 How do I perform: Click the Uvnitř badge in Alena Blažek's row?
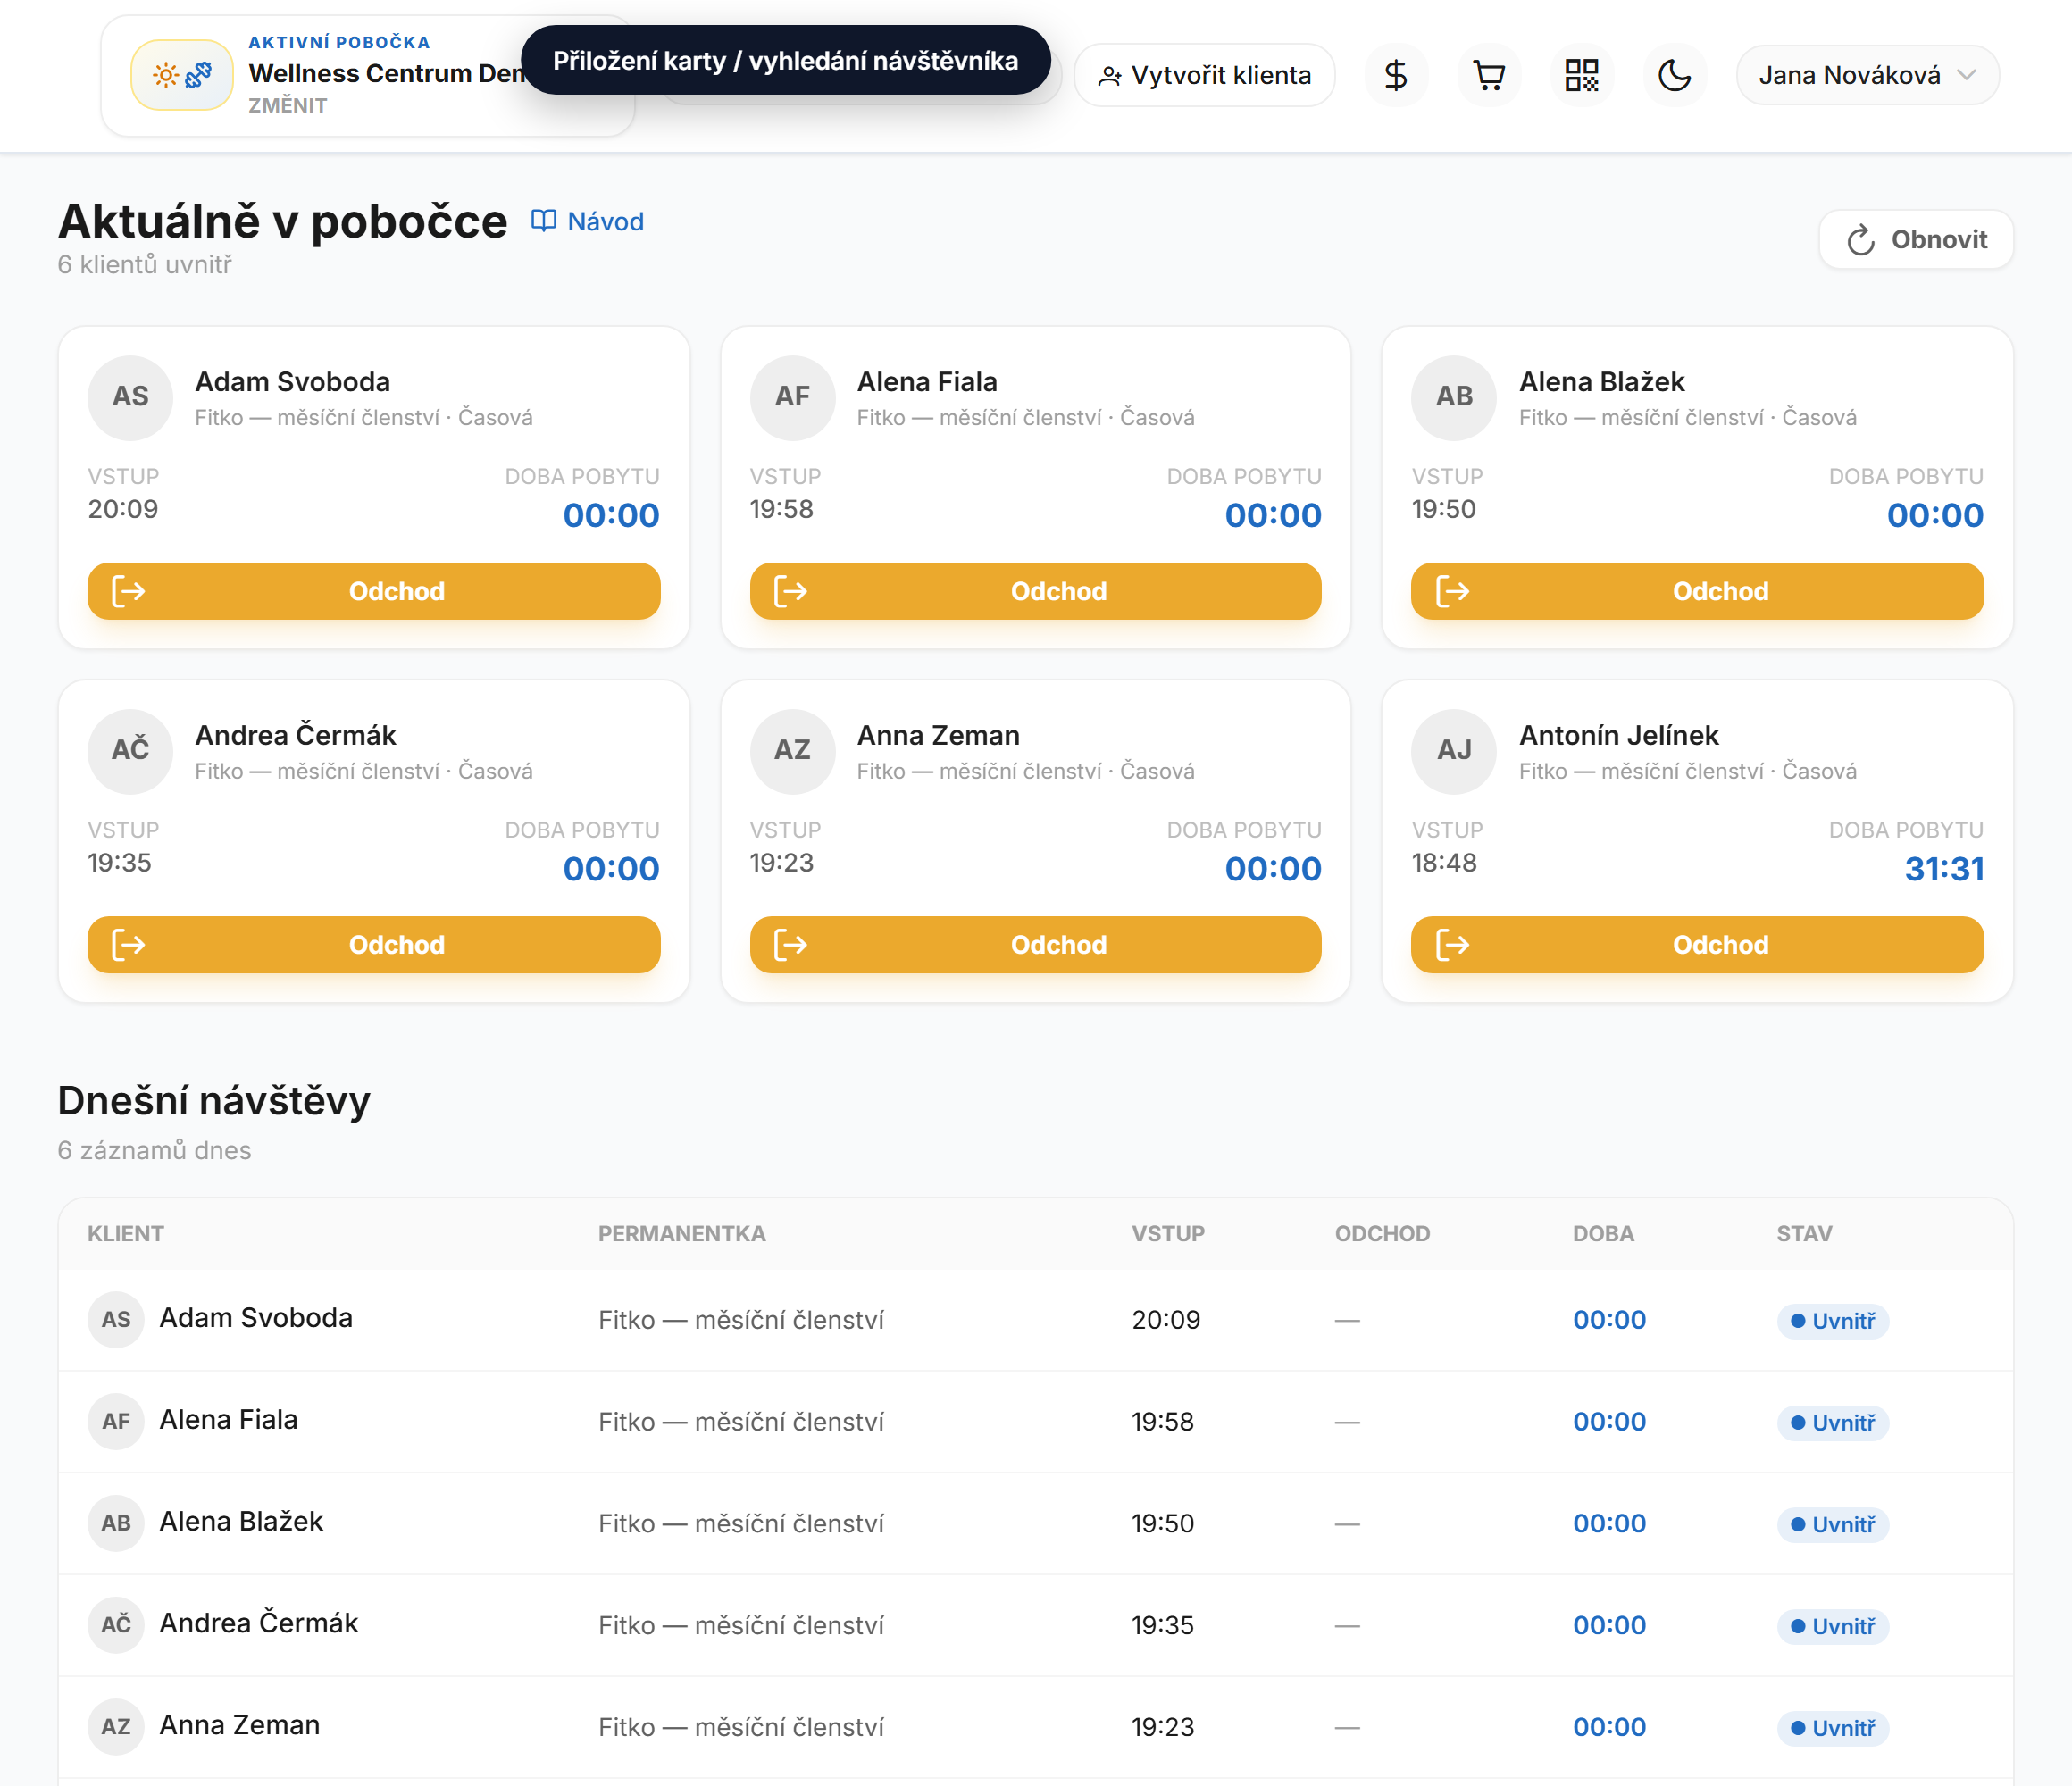(1832, 1525)
